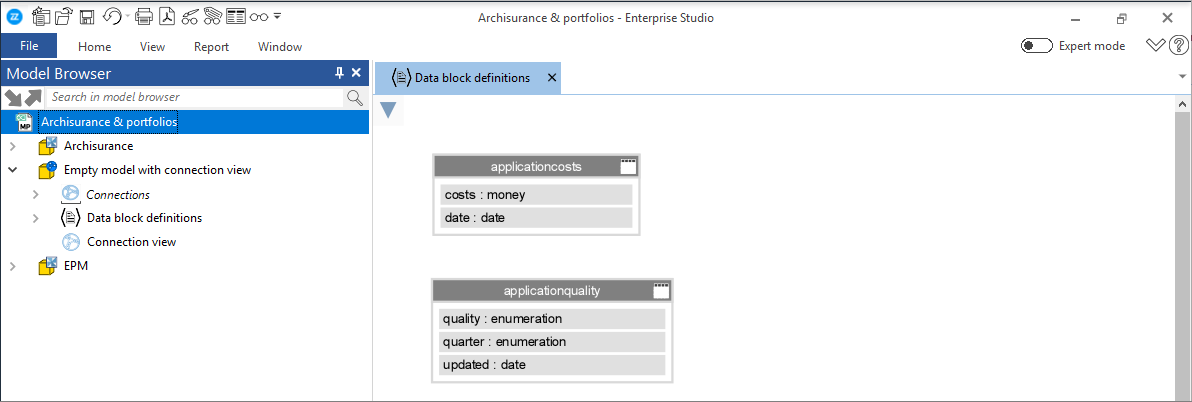Click the Print icon in quick toolbar
The image size is (1192, 402).
pos(144,16)
